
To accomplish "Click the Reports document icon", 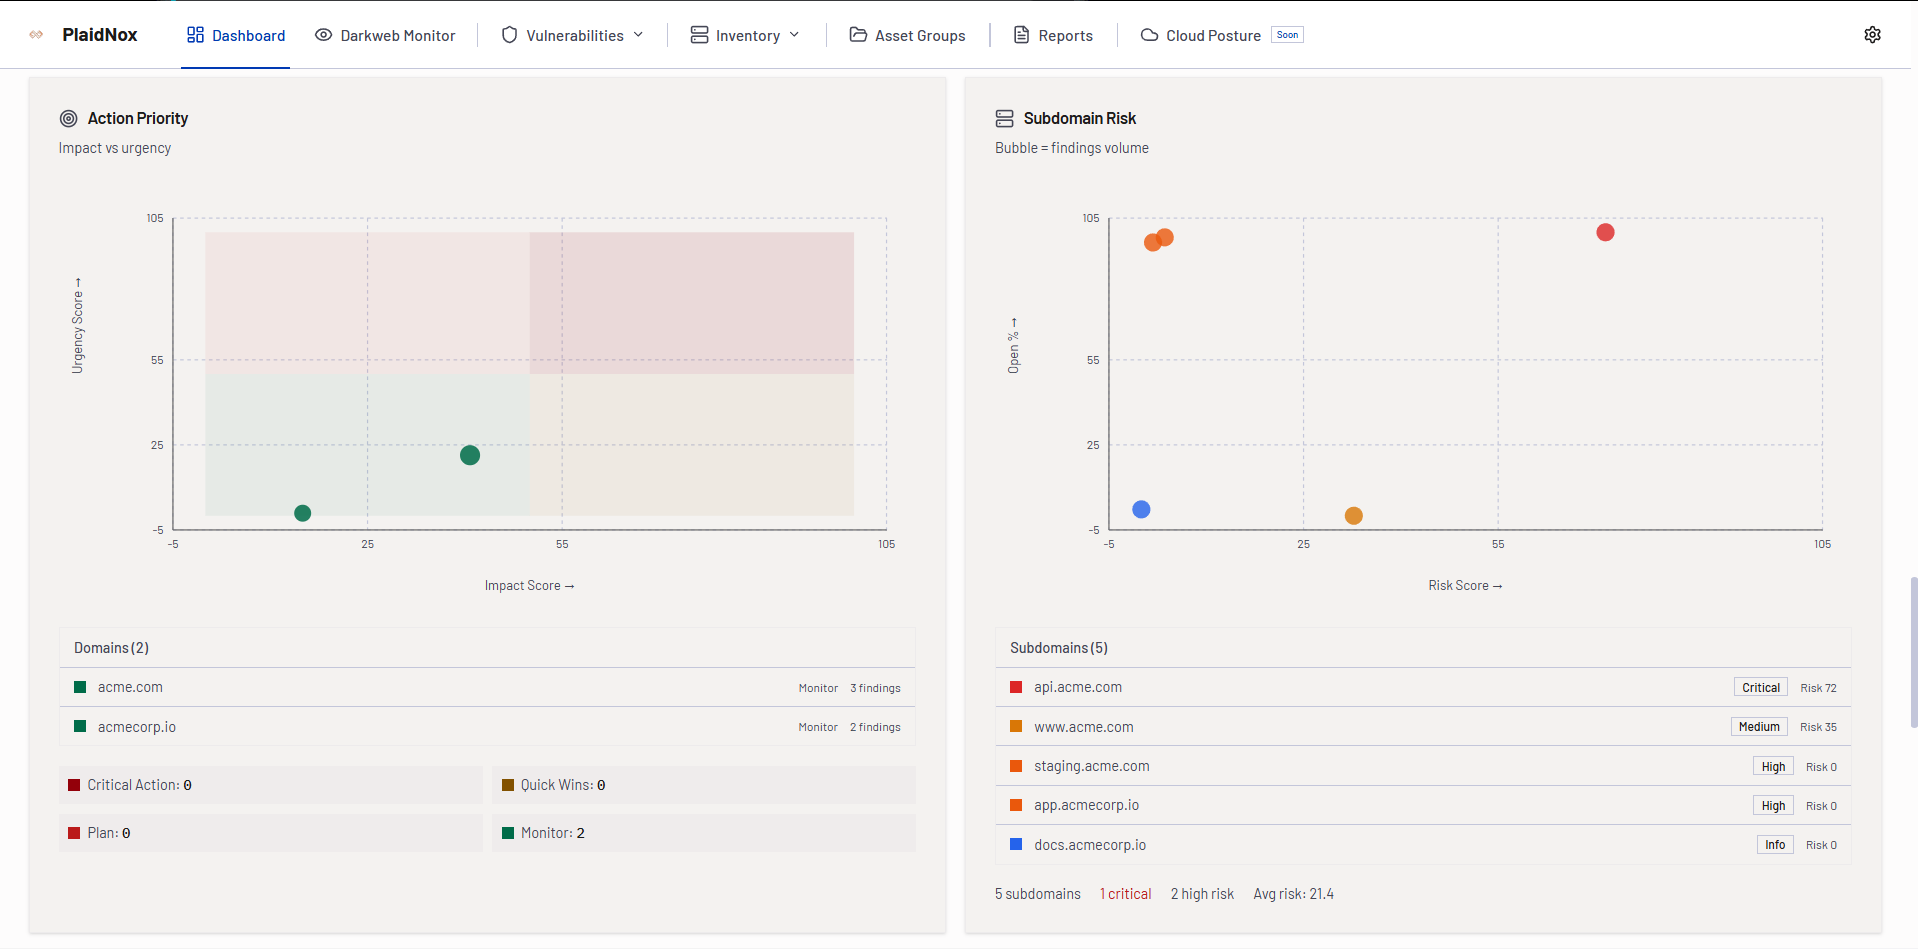I will click(1021, 35).
